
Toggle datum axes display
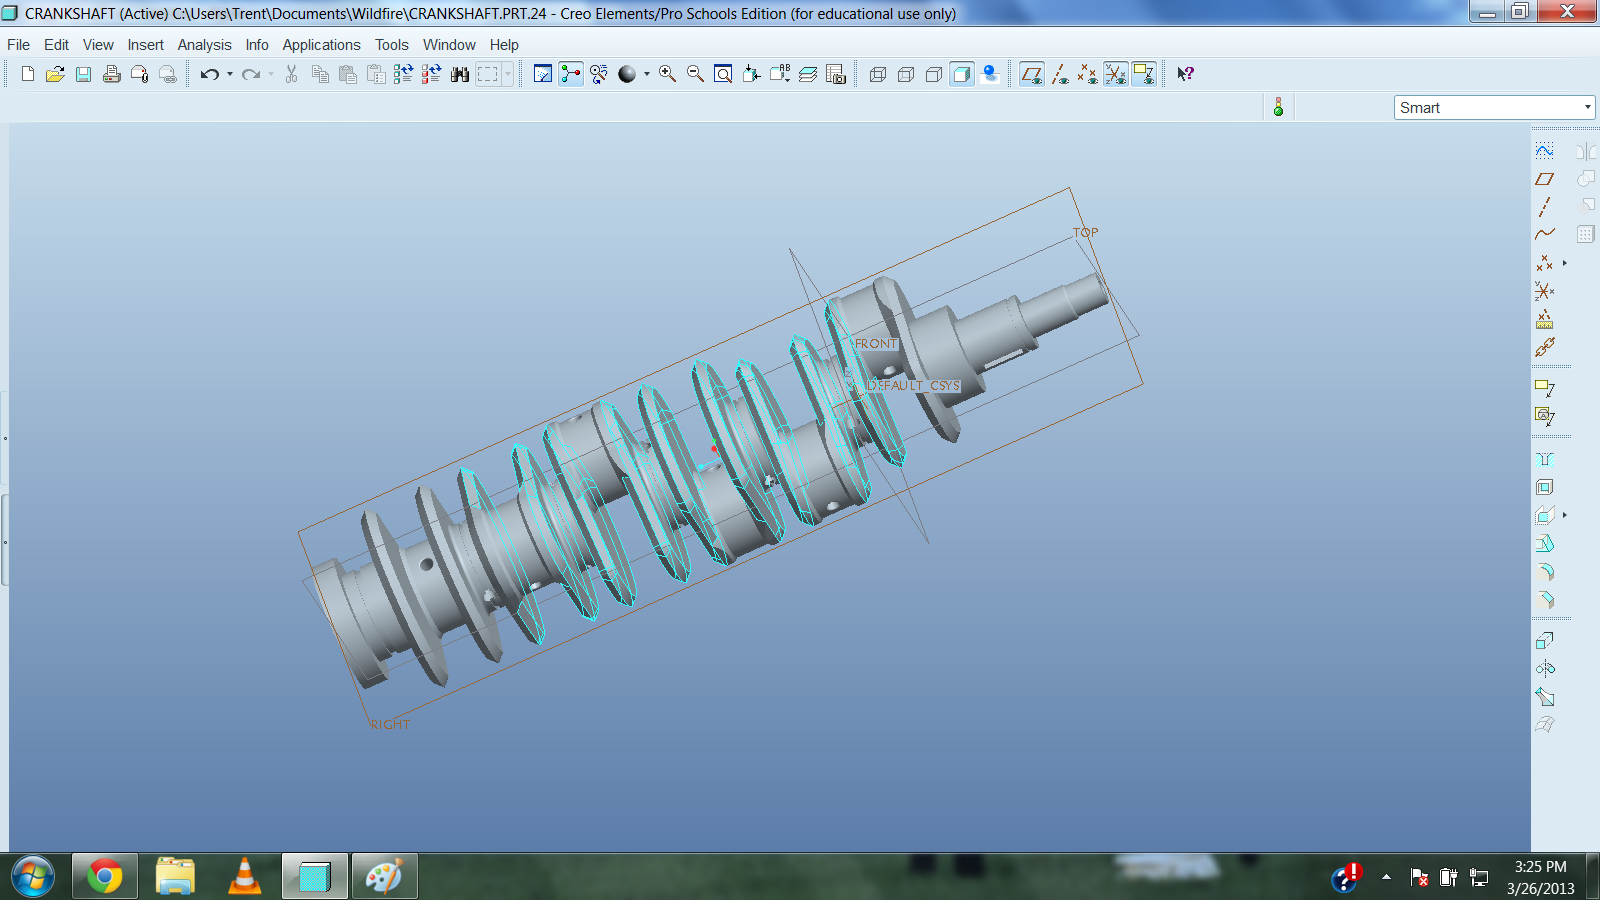pyautogui.click(x=1060, y=74)
